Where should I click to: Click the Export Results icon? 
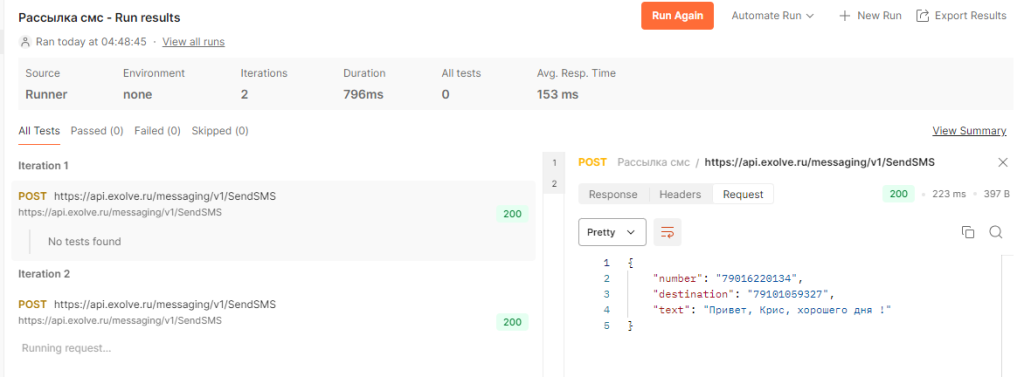(x=922, y=16)
